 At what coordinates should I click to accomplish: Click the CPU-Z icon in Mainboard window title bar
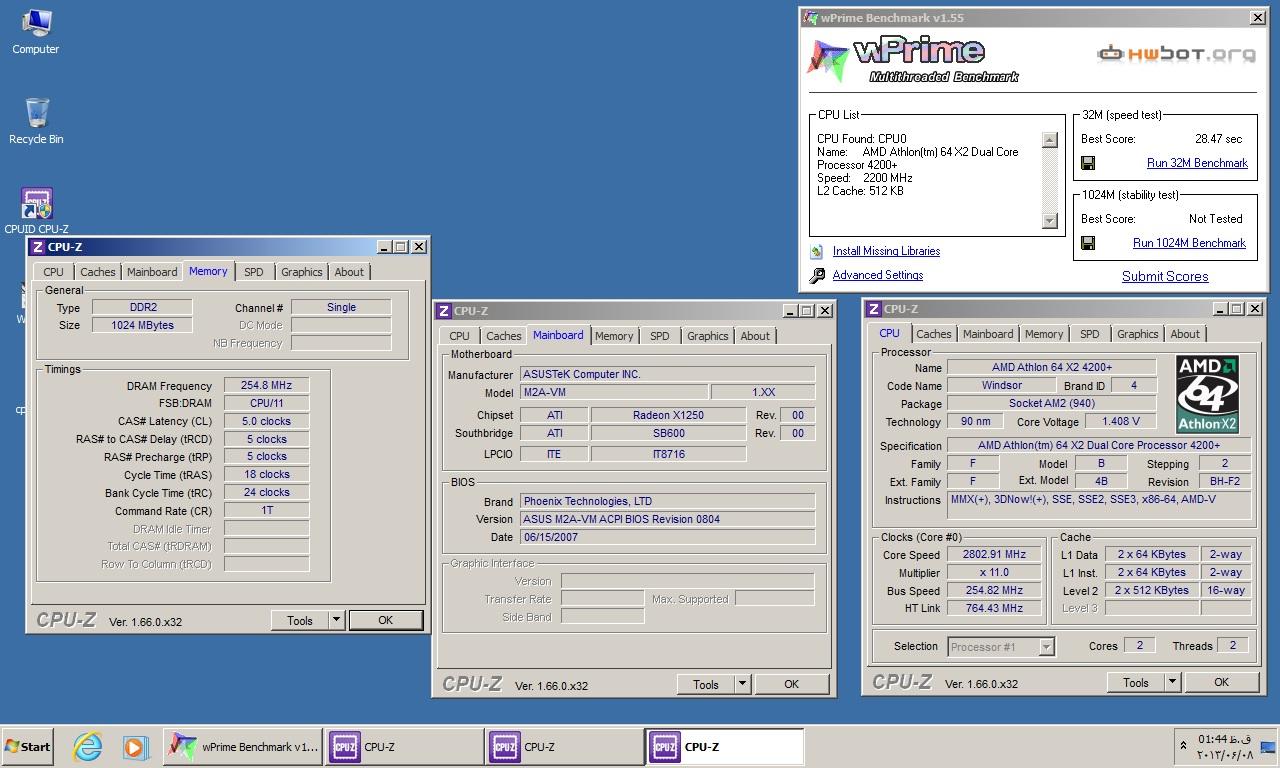[x=443, y=311]
